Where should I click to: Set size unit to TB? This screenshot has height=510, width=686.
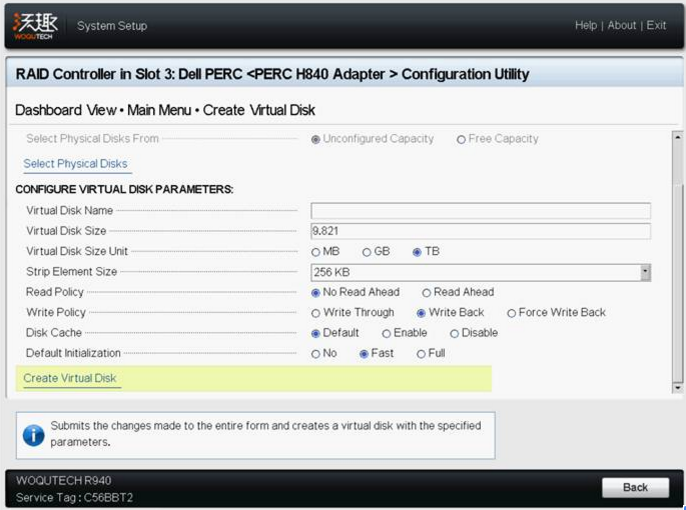click(x=417, y=252)
